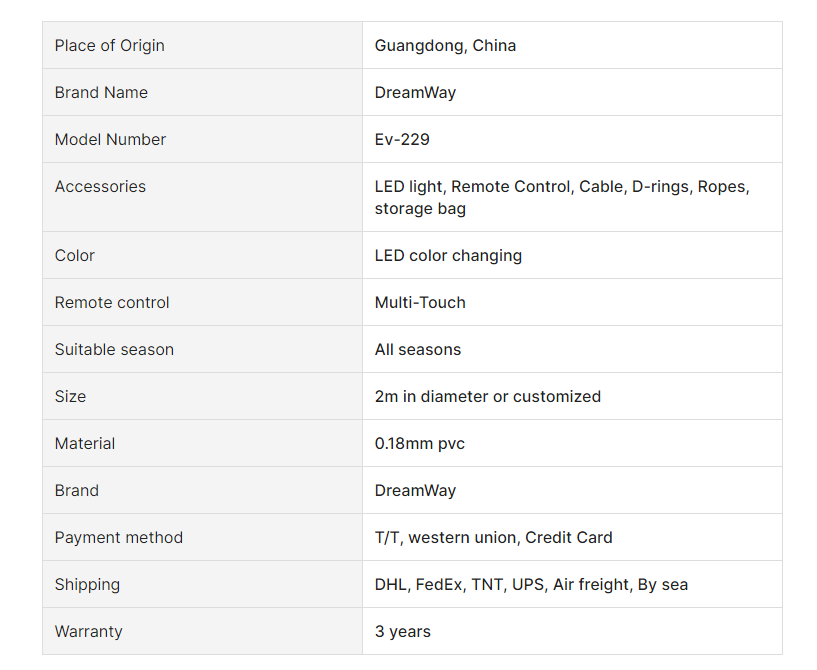Image resolution: width=817 pixels, height=670 pixels.
Task: Click the 'Brand Name' label
Action: (x=101, y=92)
